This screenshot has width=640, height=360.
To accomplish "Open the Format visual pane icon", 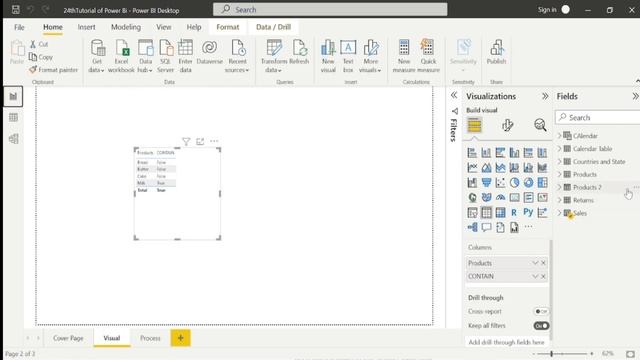I will [507, 125].
